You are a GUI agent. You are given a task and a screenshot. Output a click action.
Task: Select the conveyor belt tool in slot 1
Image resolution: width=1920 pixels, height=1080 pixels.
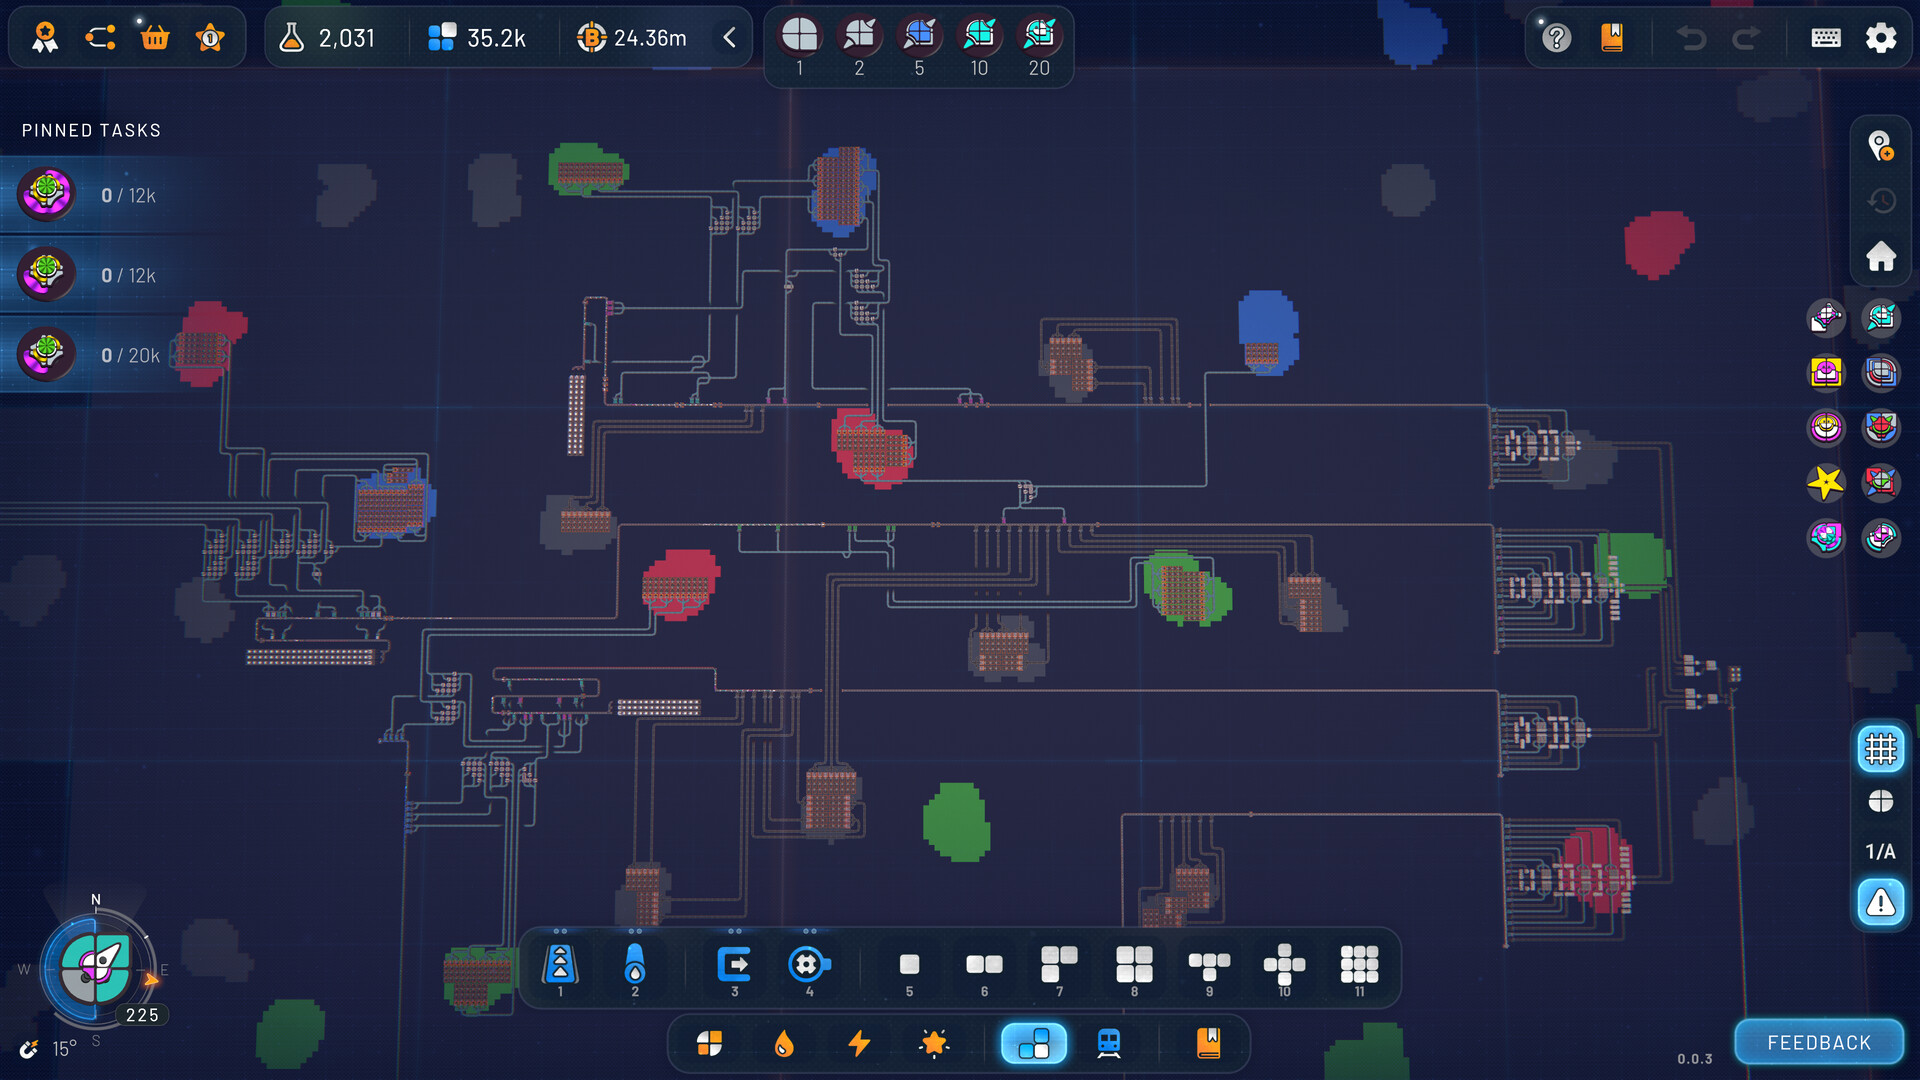pyautogui.click(x=560, y=966)
